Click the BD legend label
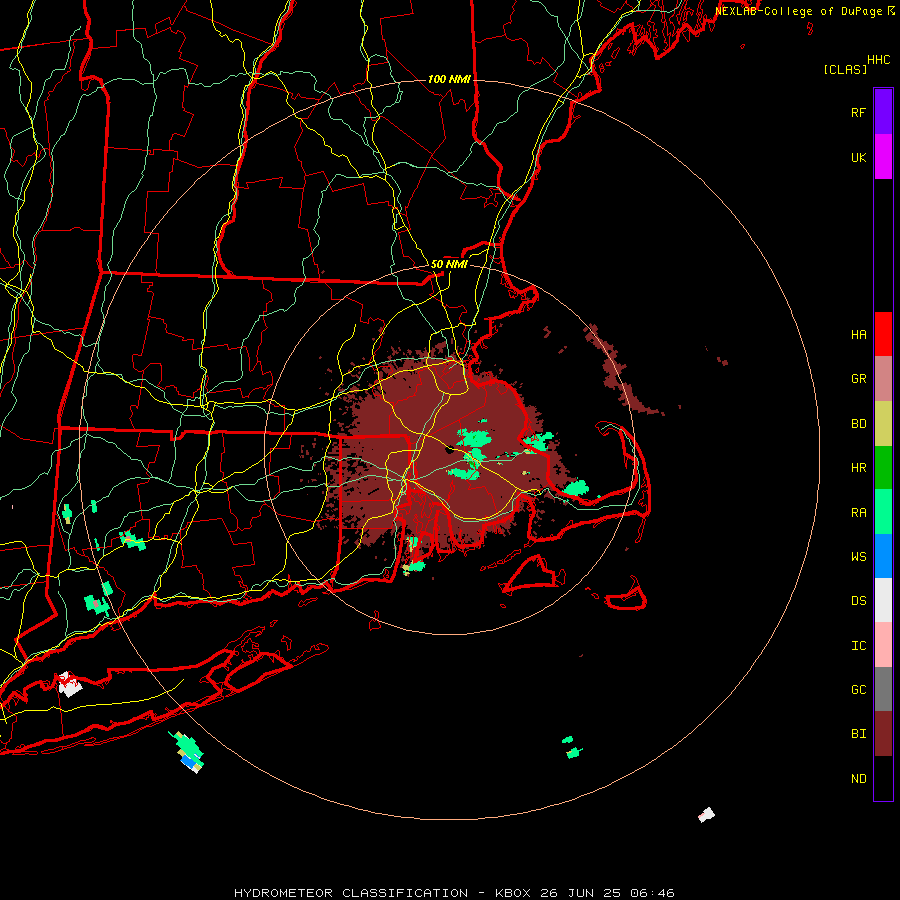900x900 pixels. pyautogui.click(x=858, y=424)
